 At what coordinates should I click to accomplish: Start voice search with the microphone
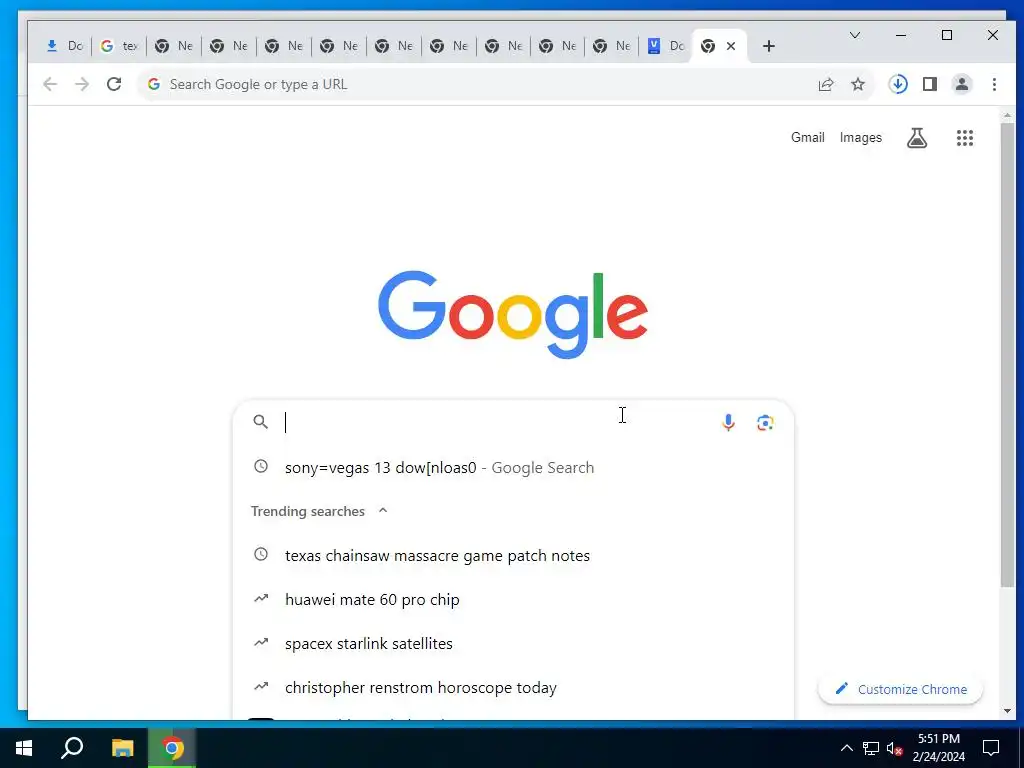[x=728, y=423]
